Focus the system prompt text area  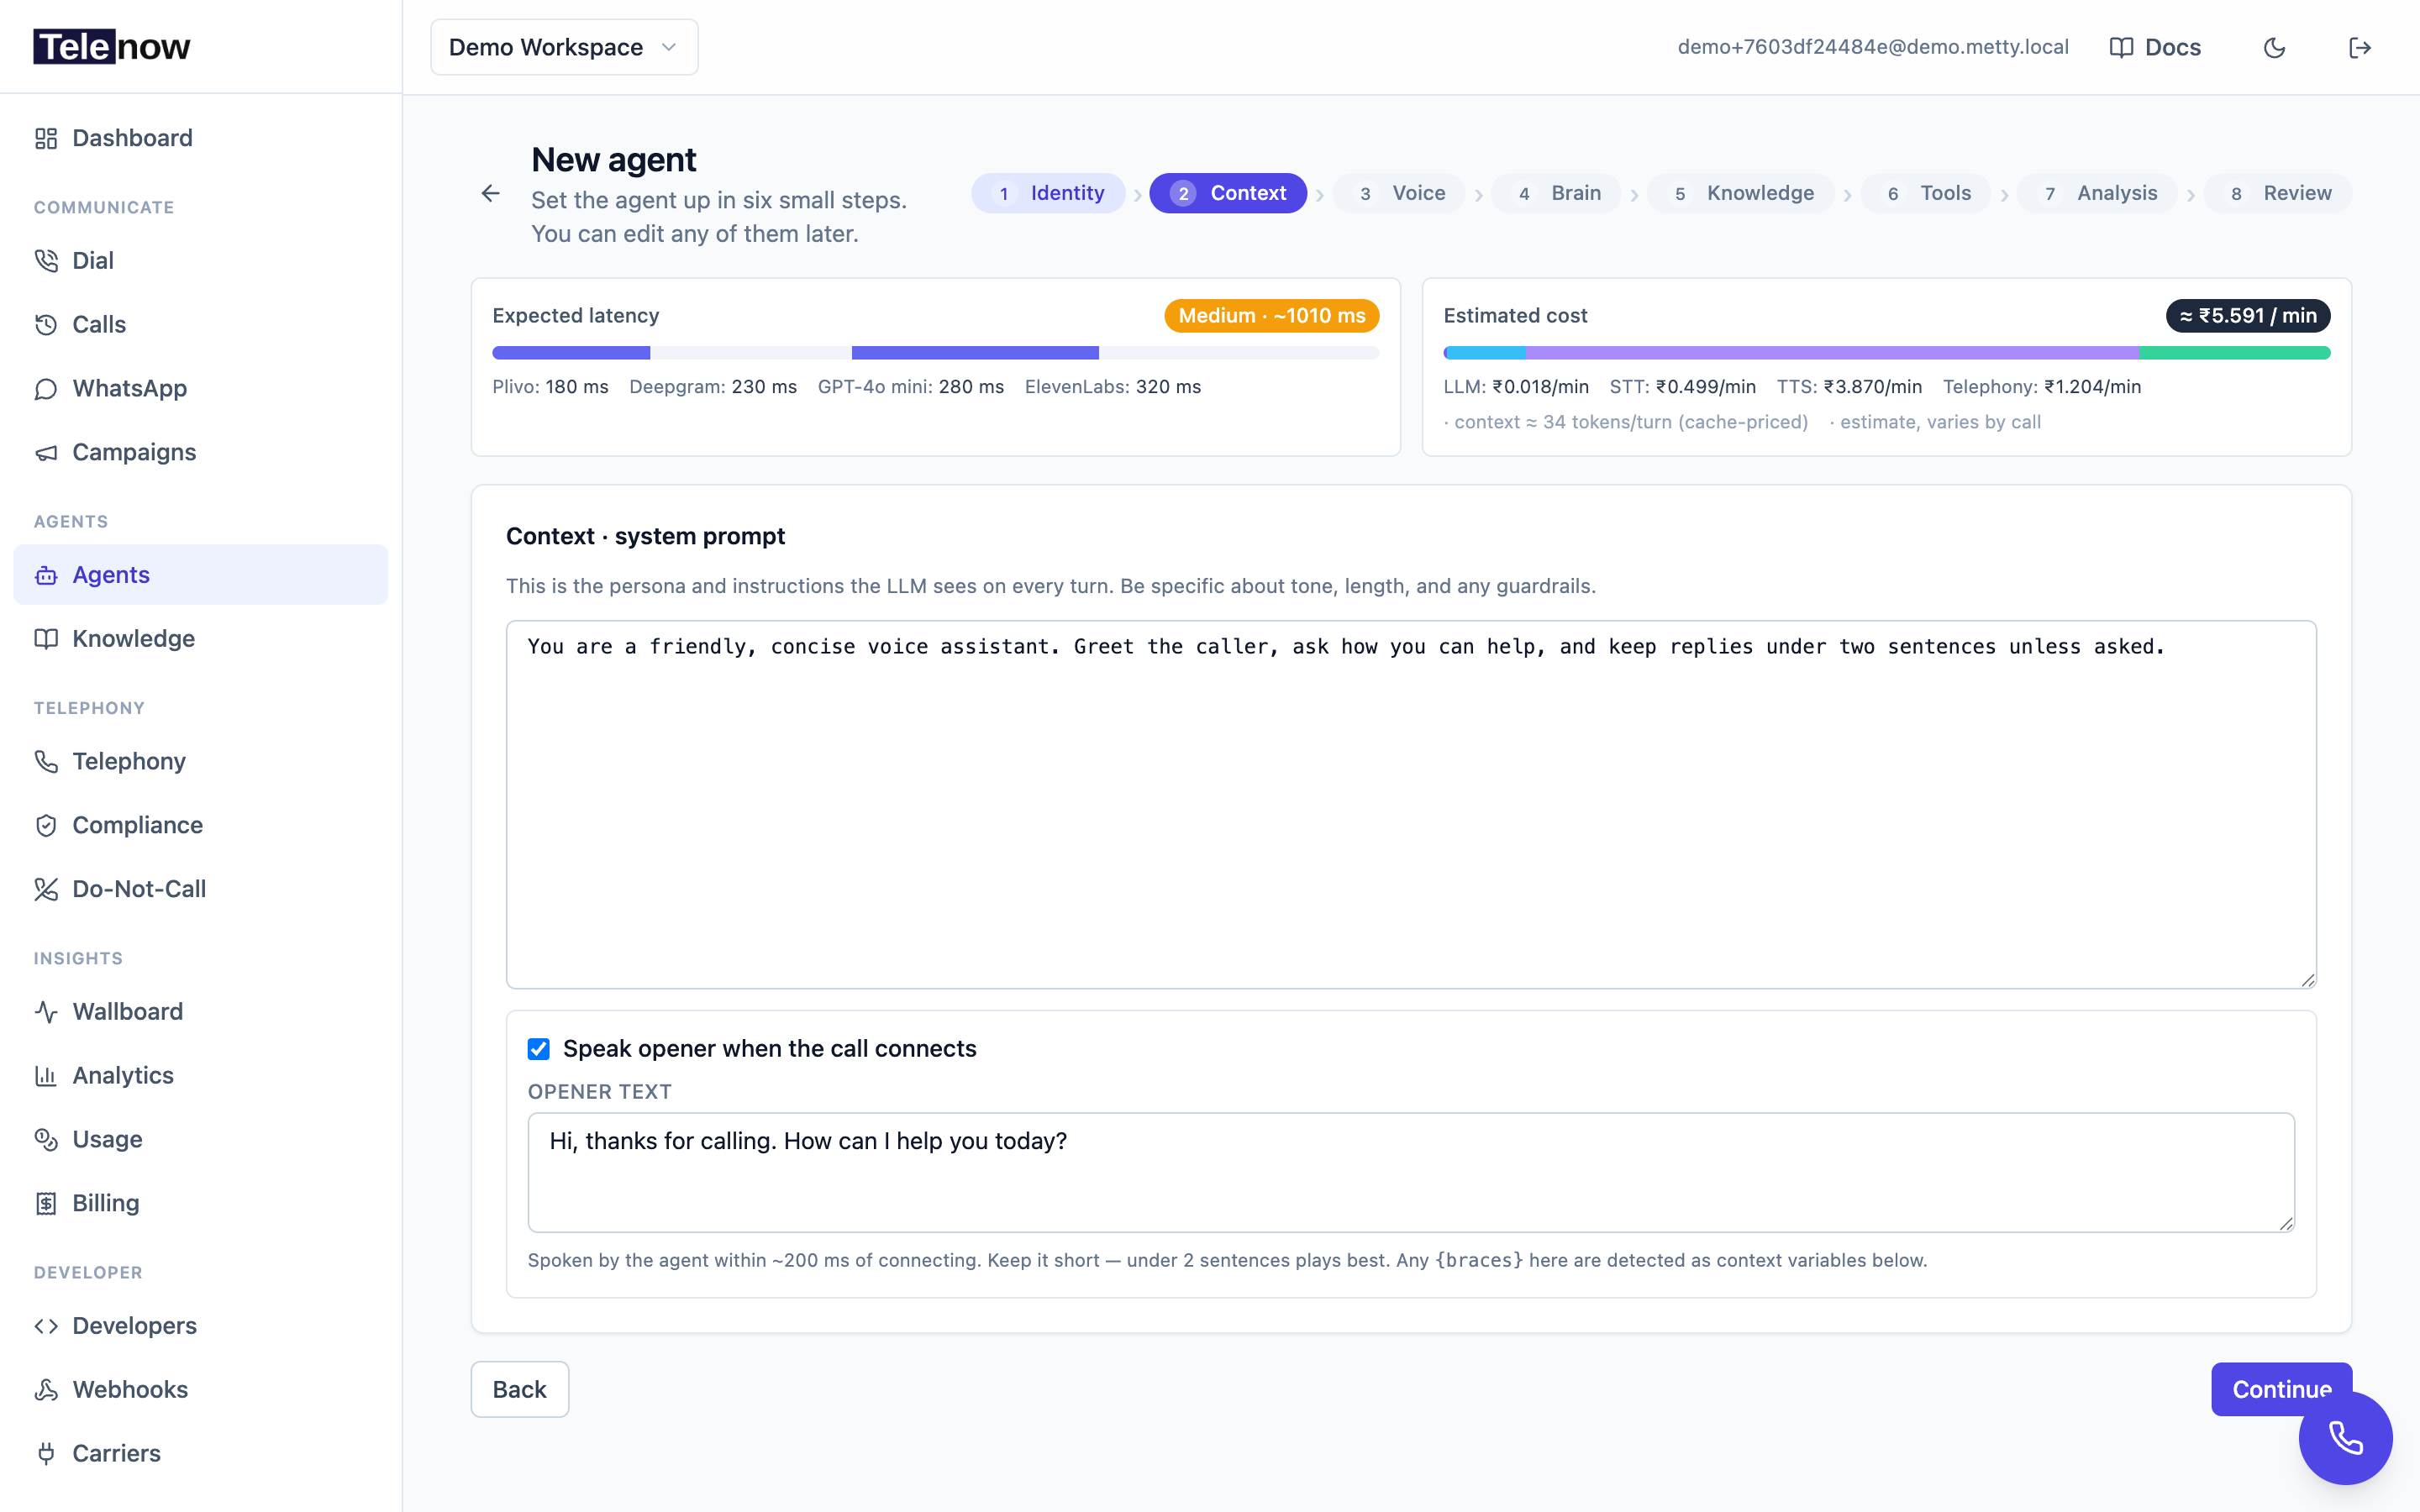pyautogui.click(x=1411, y=805)
